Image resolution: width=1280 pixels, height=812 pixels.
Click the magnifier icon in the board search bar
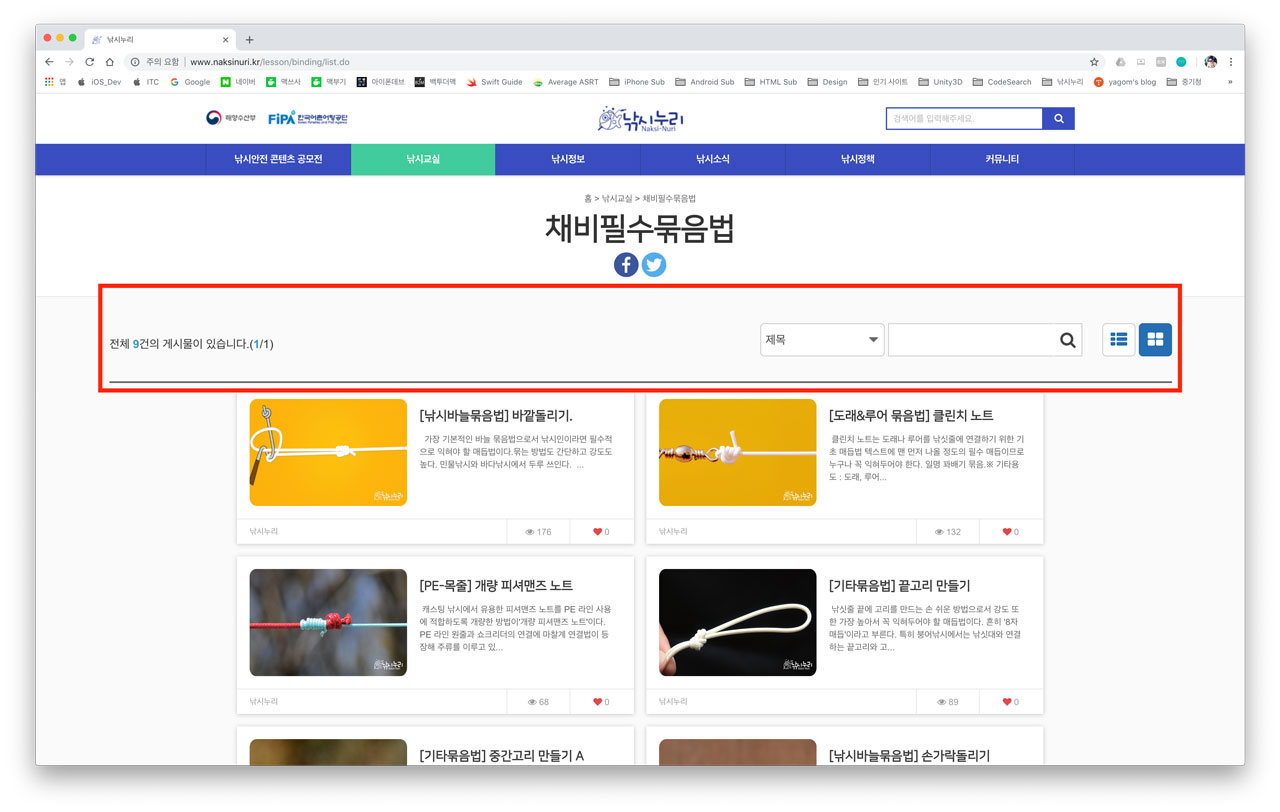(x=1066, y=339)
